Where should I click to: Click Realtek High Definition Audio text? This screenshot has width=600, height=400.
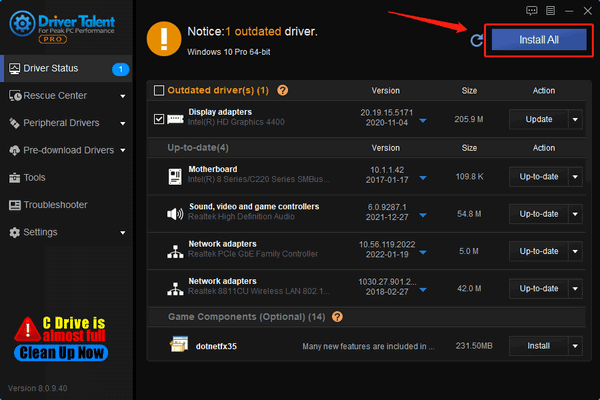click(241, 217)
